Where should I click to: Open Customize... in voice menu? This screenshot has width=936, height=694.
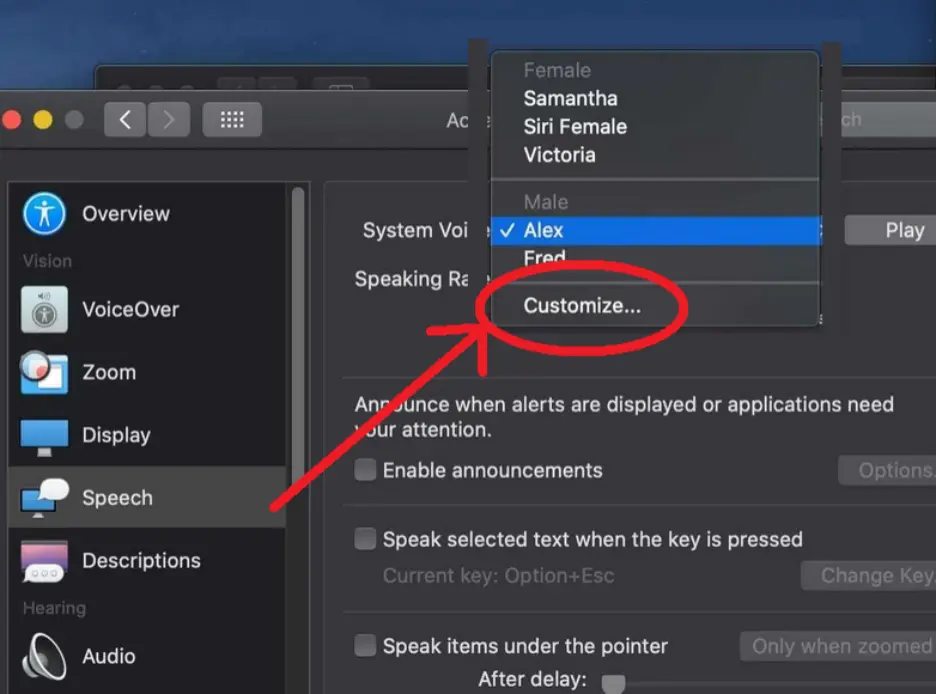pyautogui.click(x=655, y=306)
